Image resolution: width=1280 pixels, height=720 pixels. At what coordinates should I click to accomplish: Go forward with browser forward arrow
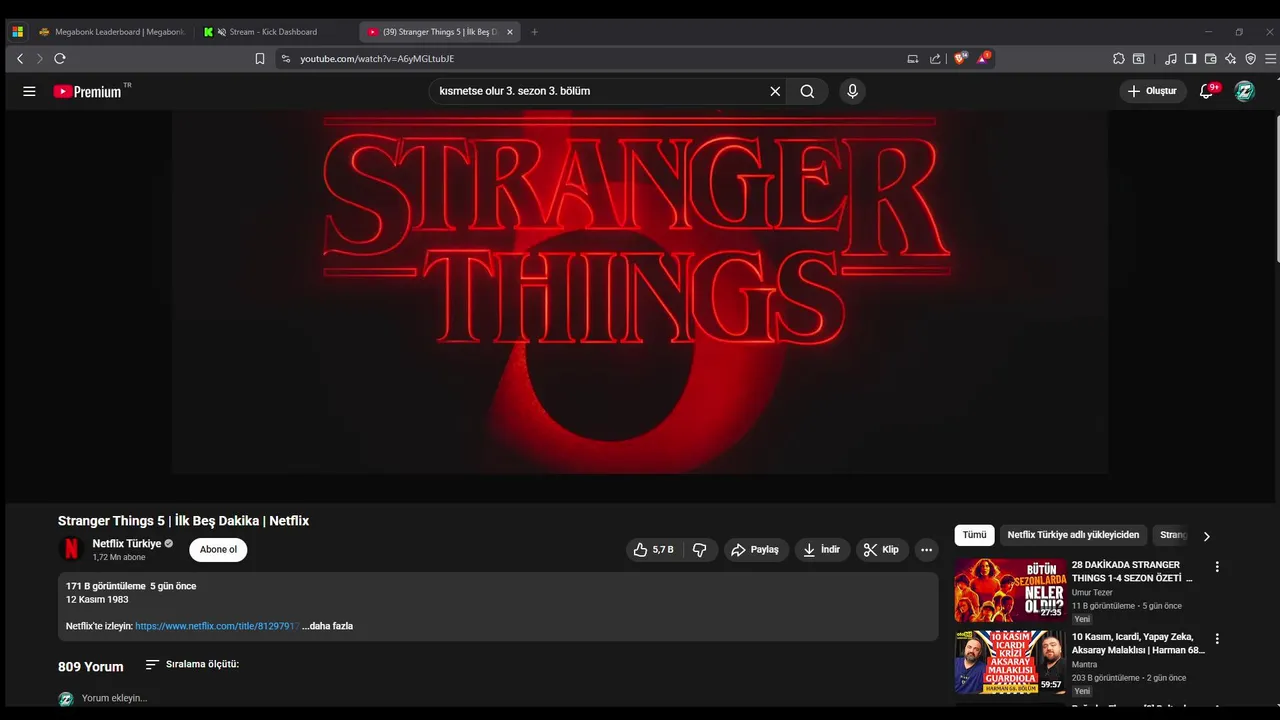click(x=39, y=59)
